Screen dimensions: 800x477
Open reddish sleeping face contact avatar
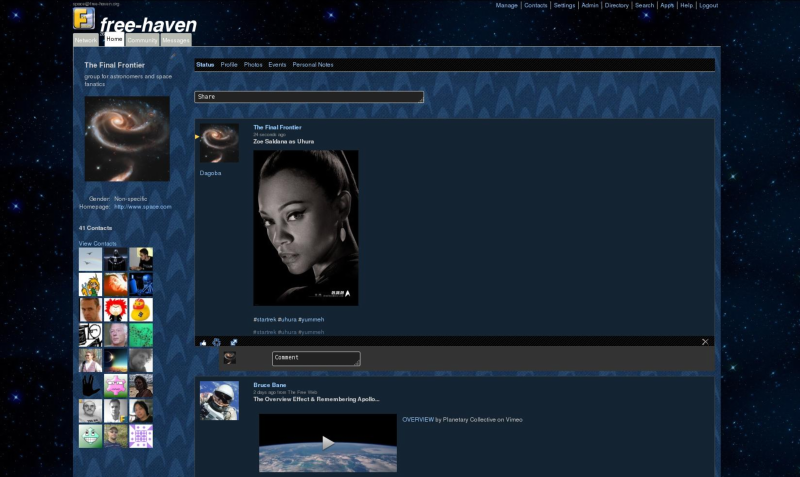click(x=116, y=284)
